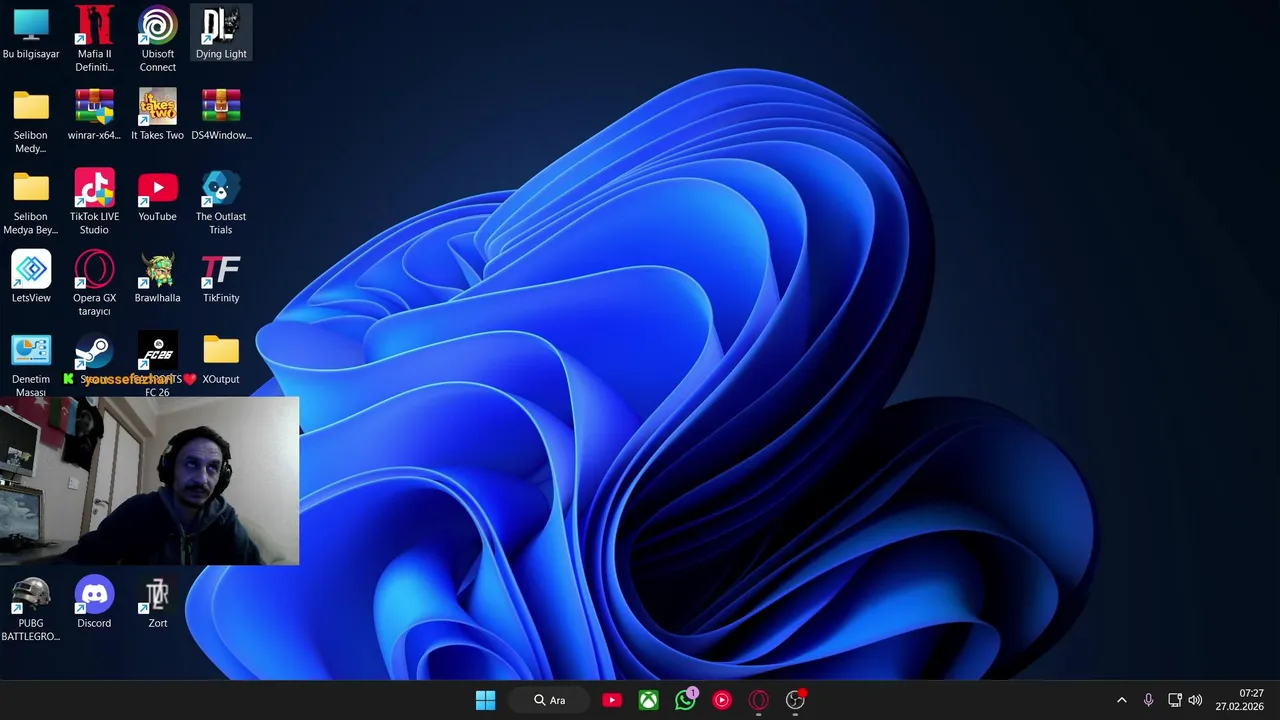Image resolution: width=1280 pixels, height=720 pixels.
Task: Select the Selibon Medy... folder in second row
Action: 31,121
